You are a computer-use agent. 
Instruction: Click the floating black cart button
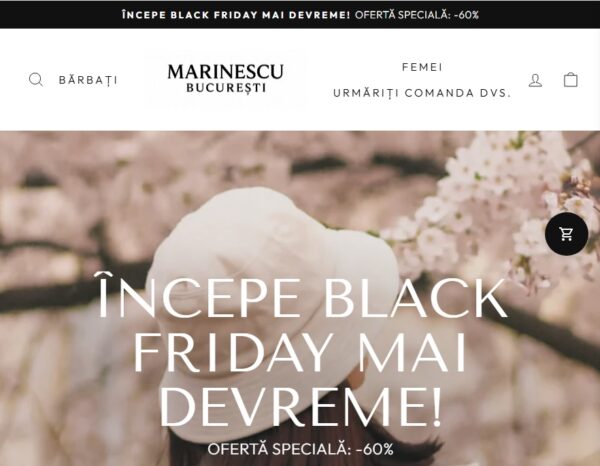point(566,233)
